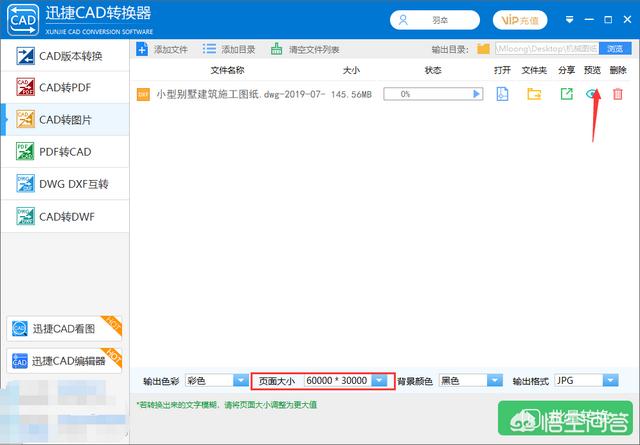Open the 背景颜色 background color dropdown
The image size is (640, 445).
tap(494, 381)
